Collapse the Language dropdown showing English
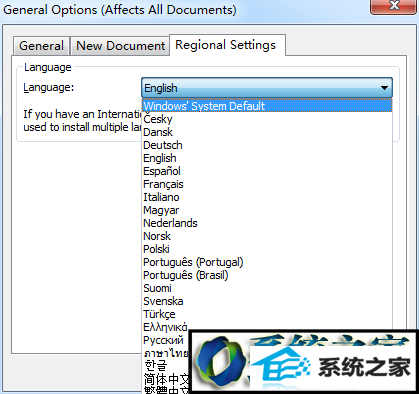The width and height of the screenshot is (419, 394). point(267,88)
